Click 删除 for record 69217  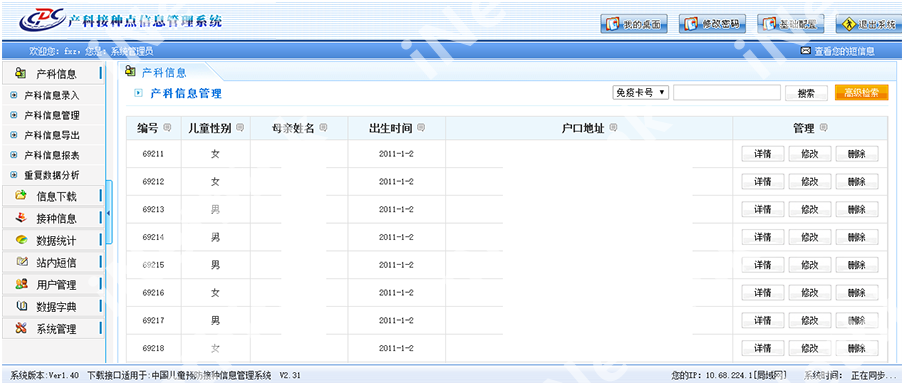tap(857, 320)
